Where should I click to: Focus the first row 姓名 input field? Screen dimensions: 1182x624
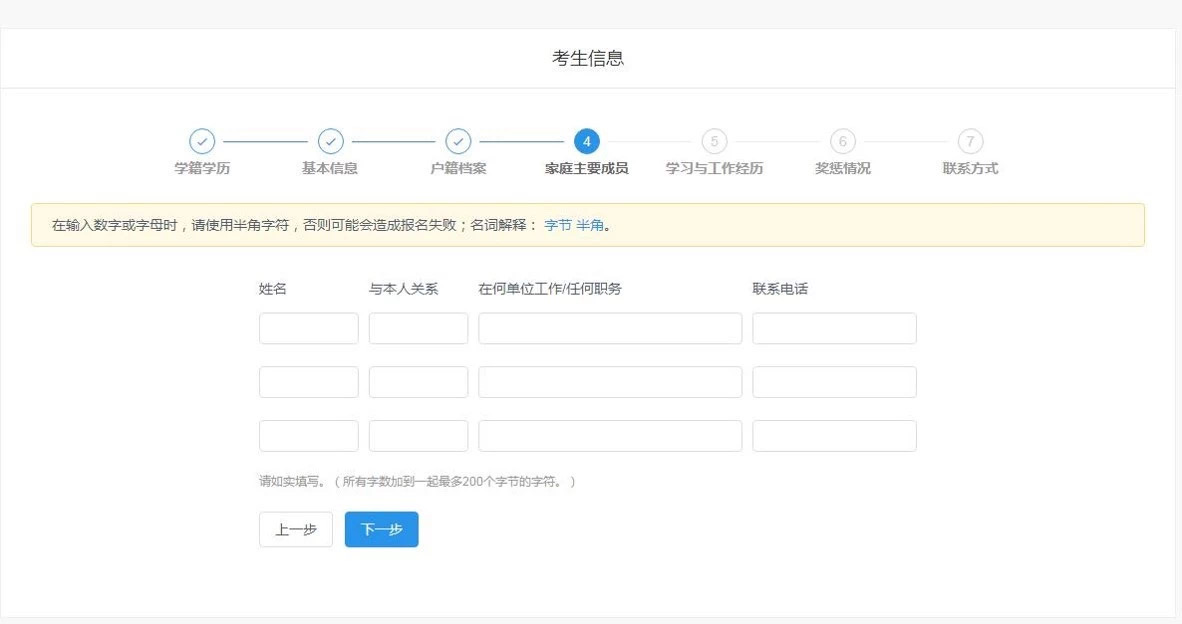308,329
